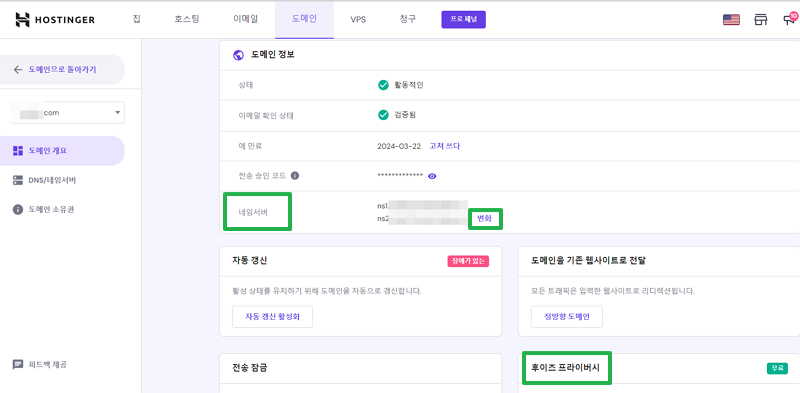Go to the 청구 tab

click(x=408, y=19)
